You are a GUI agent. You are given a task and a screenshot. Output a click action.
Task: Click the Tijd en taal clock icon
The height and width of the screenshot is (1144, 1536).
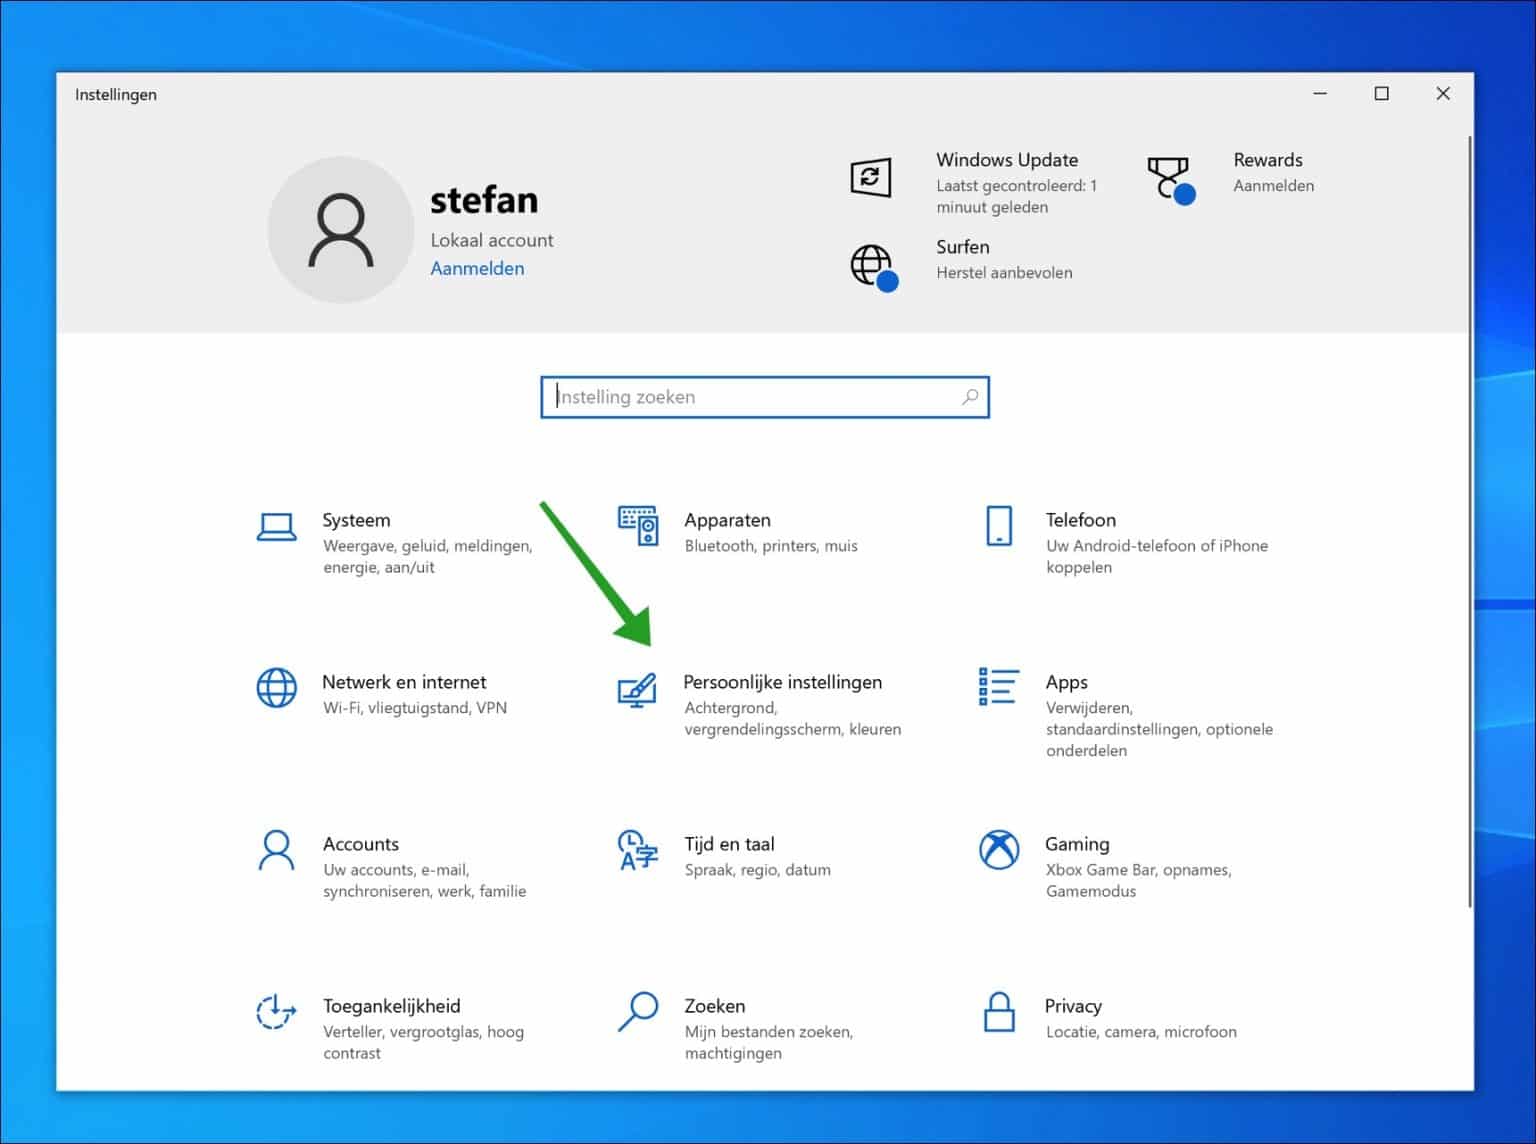(x=636, y=851)
